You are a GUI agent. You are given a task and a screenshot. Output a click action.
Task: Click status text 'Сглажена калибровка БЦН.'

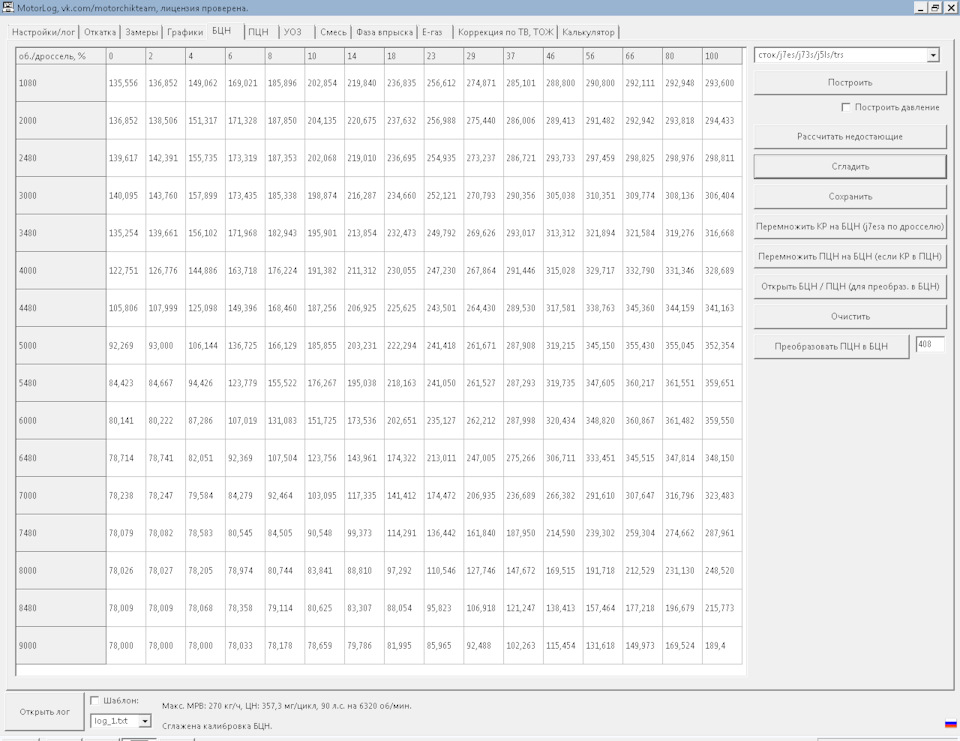tap(217, 726)
